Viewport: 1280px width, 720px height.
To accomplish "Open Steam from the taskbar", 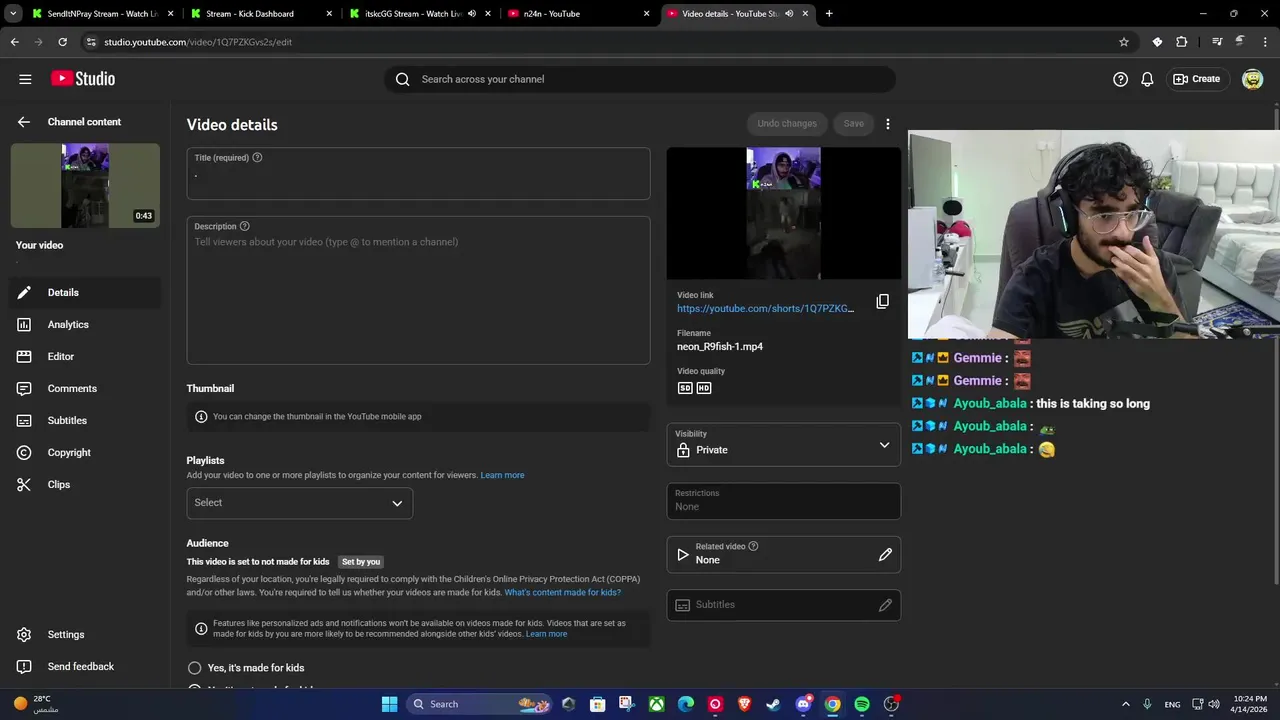I will 774,704.
